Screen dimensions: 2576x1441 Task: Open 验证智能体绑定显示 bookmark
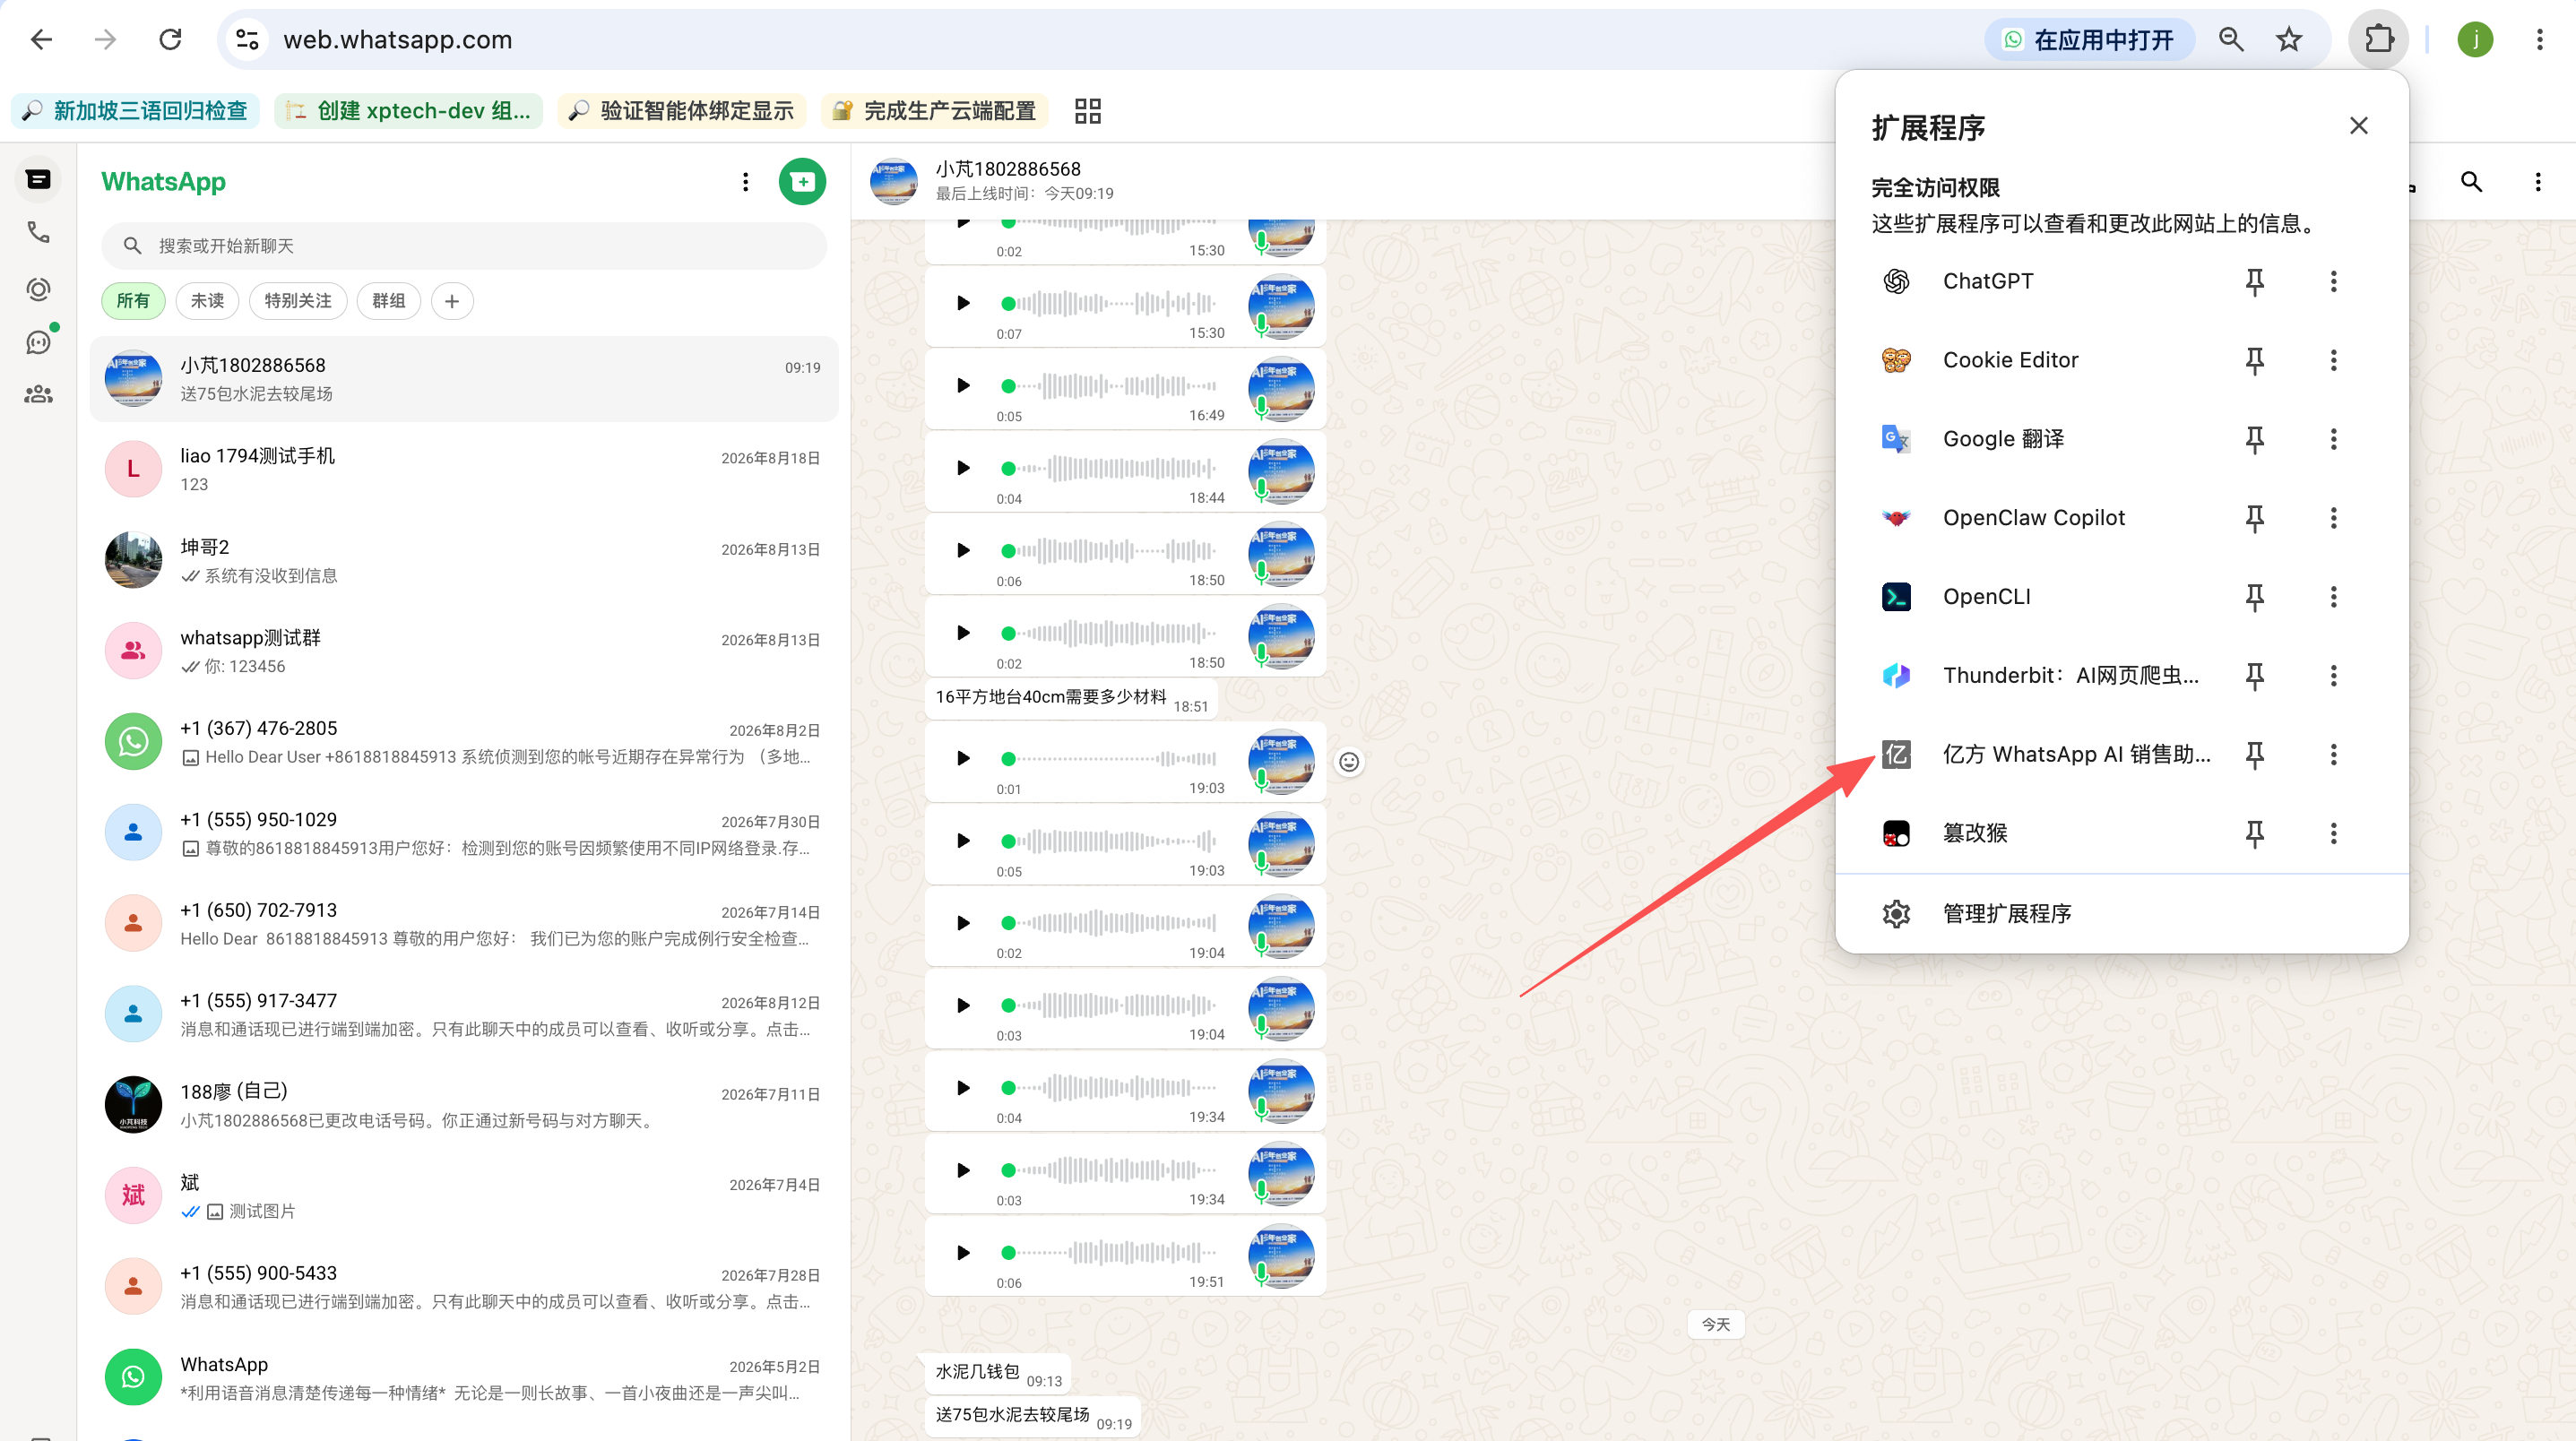(x=682, y=111)
